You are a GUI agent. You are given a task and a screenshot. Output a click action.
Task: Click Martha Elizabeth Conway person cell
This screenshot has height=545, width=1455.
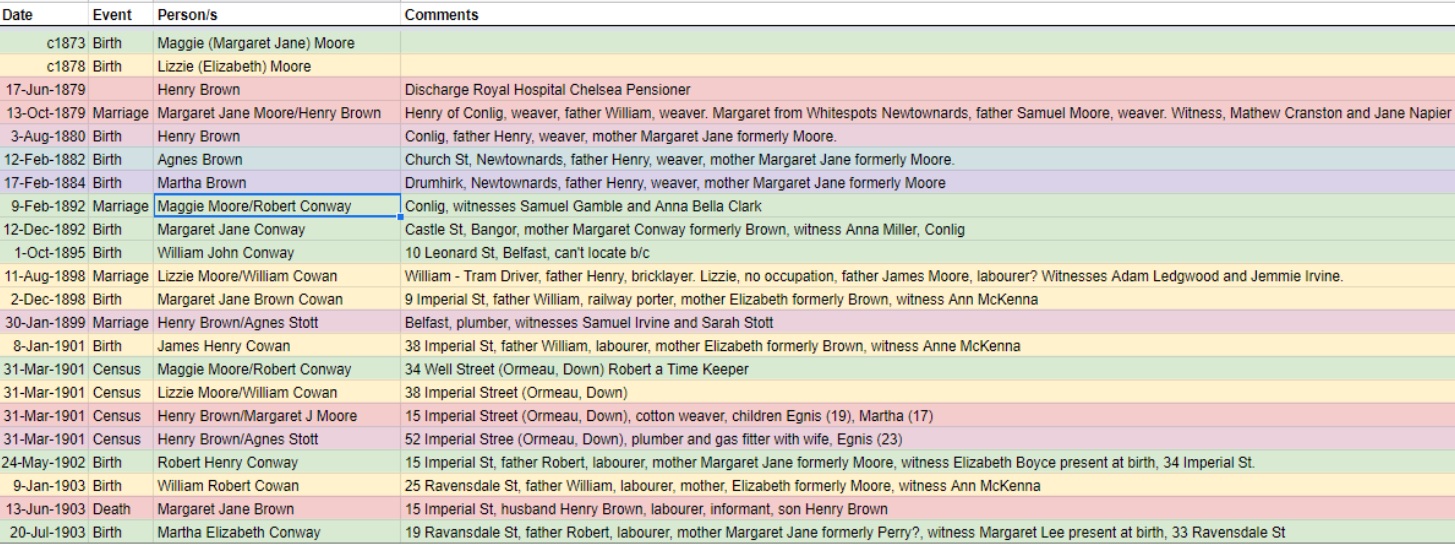tap(277, 532)
